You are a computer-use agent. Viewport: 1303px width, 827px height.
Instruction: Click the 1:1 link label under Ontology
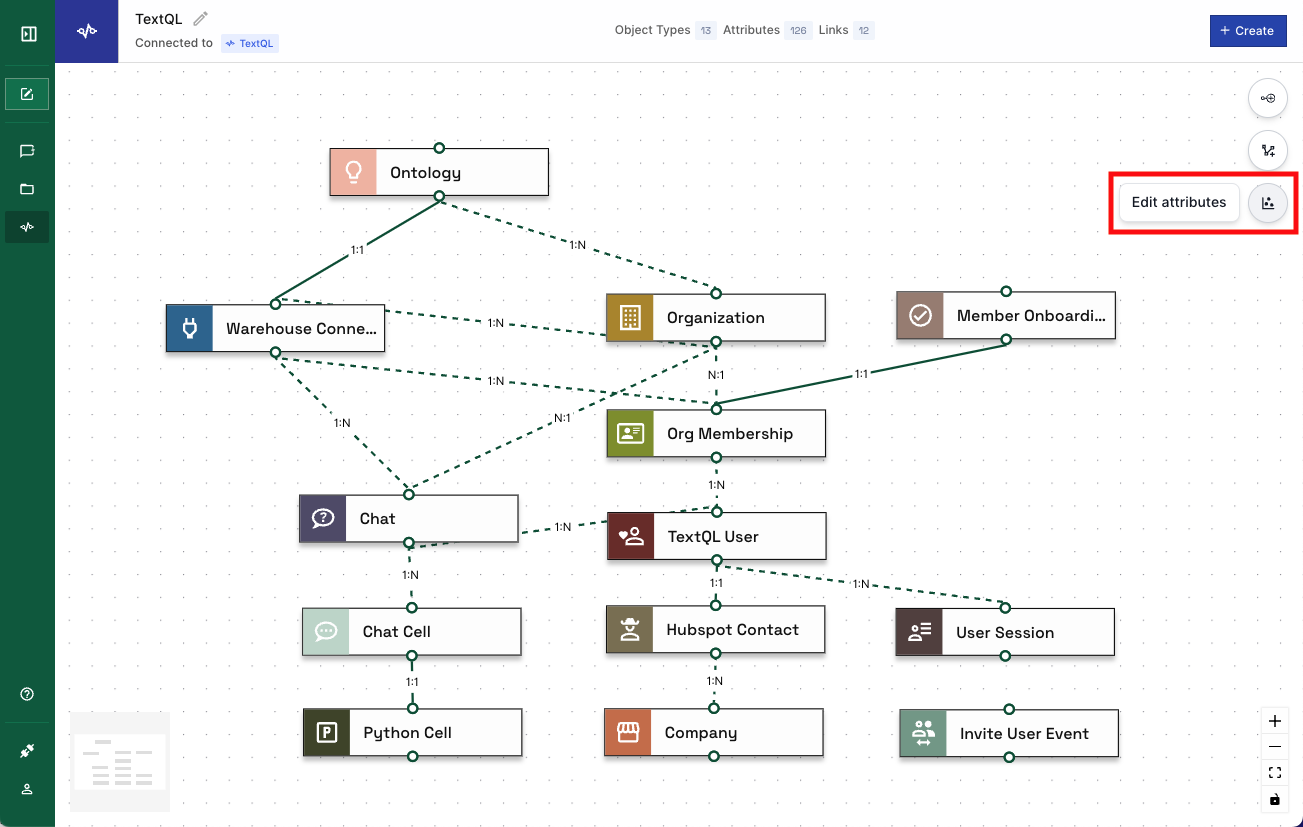pos(357,250)
